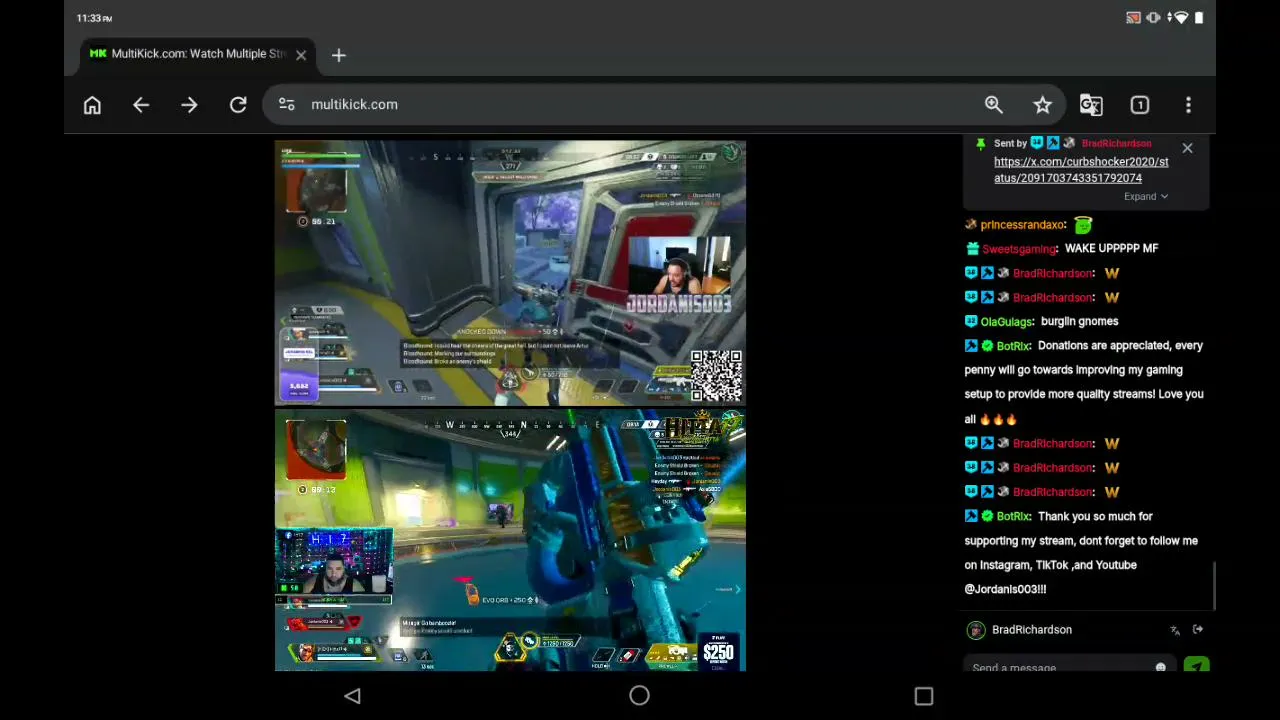Image resolution: width=1280 pixels, height=720 pixels.
Task: Select the bottom stream video
Action: [x=510, y=541]
